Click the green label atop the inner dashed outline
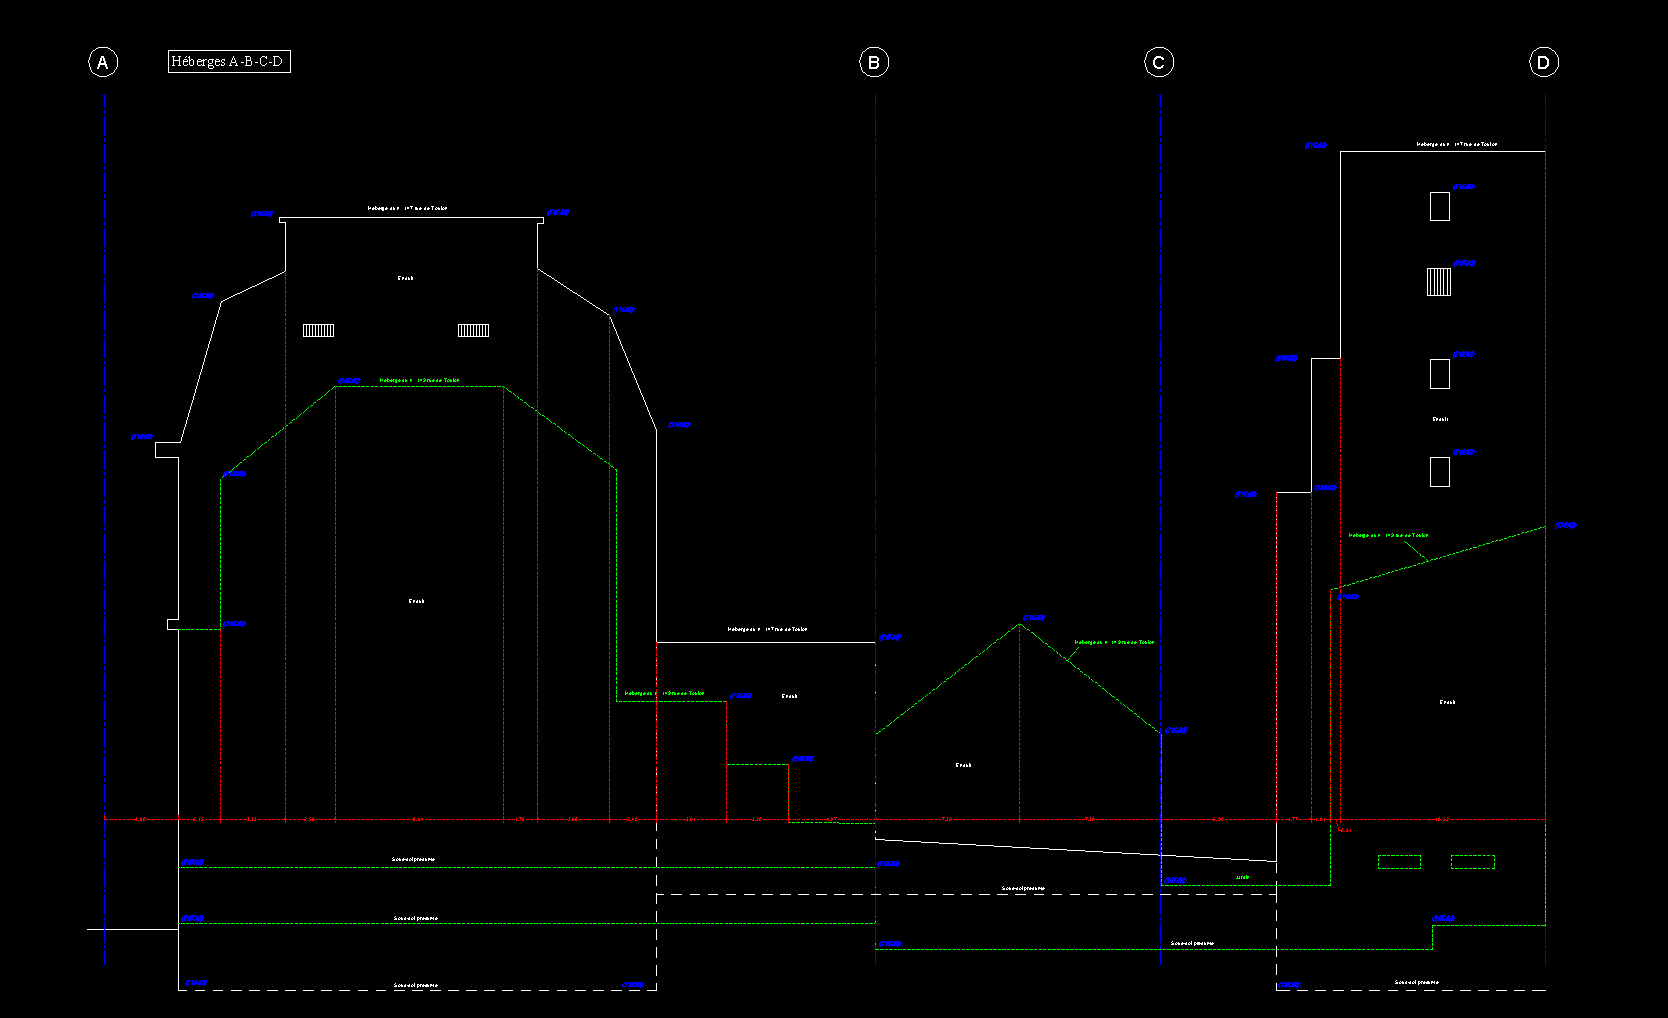Viewport: 1668px width, 1018px height. (420, 380)
